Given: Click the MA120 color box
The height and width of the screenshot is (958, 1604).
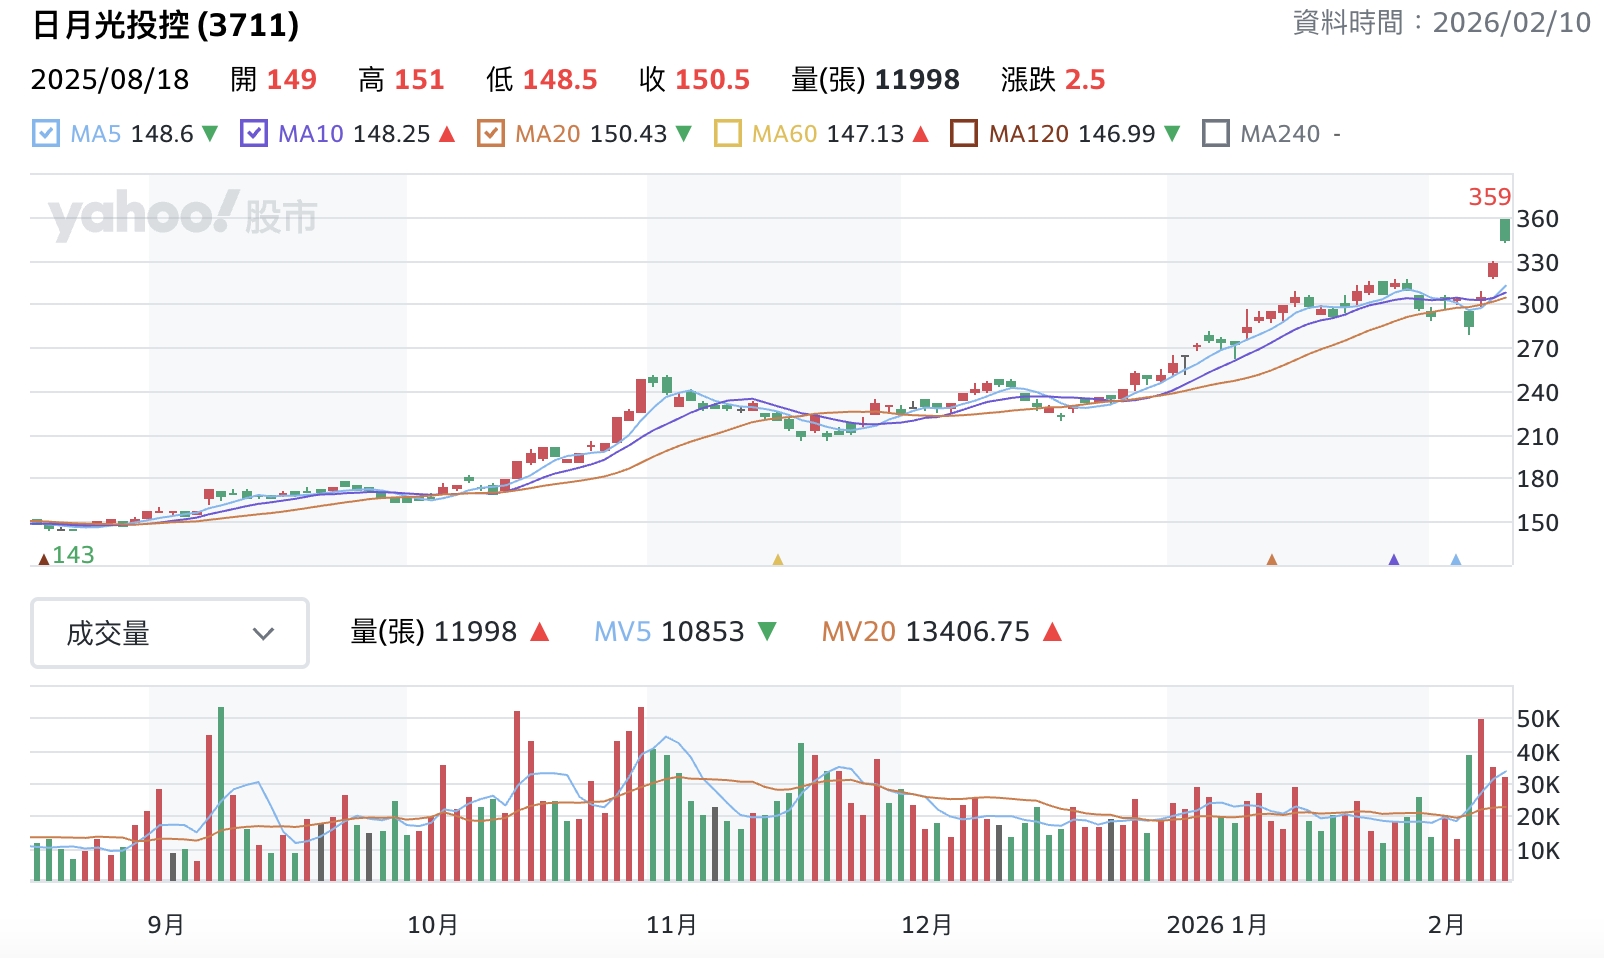Looking at the screenshot, I should click(x=964, y=133).
